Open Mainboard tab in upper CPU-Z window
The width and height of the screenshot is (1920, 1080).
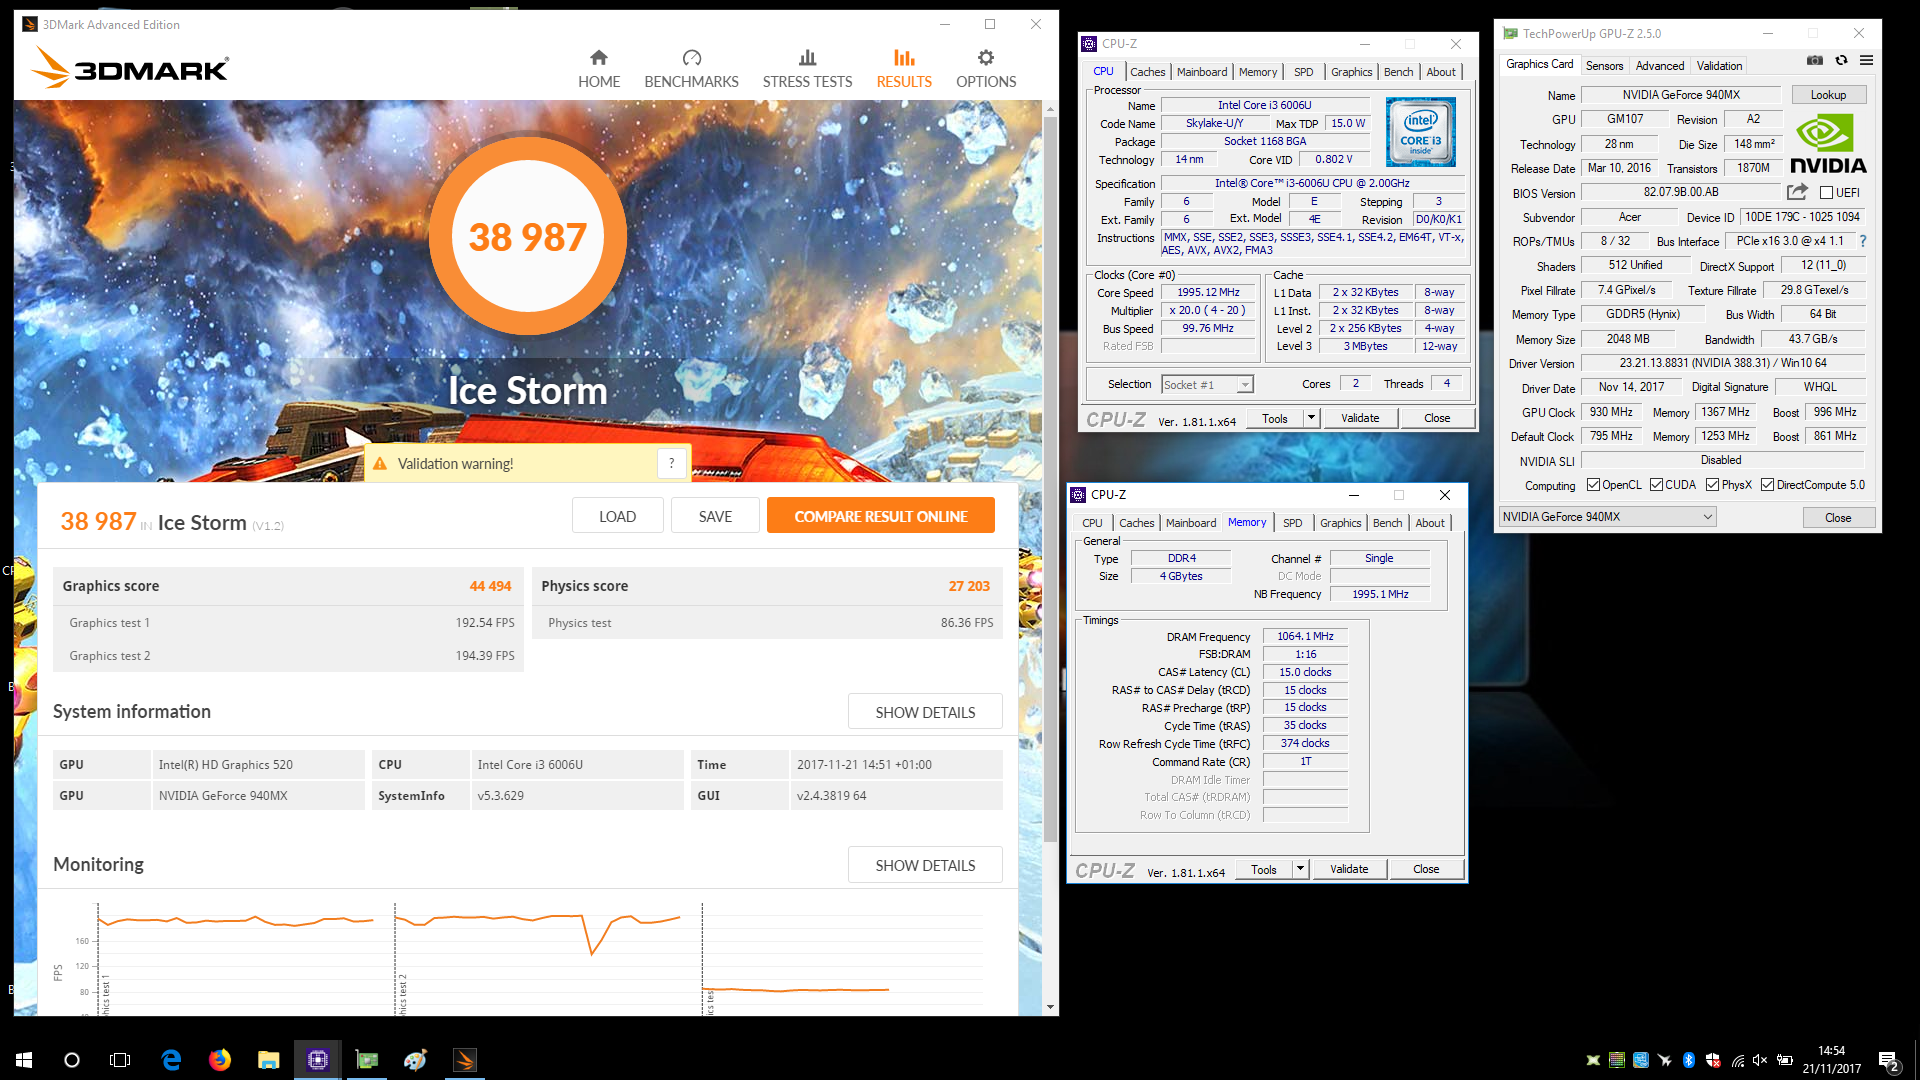click(x=1201, y=72)
